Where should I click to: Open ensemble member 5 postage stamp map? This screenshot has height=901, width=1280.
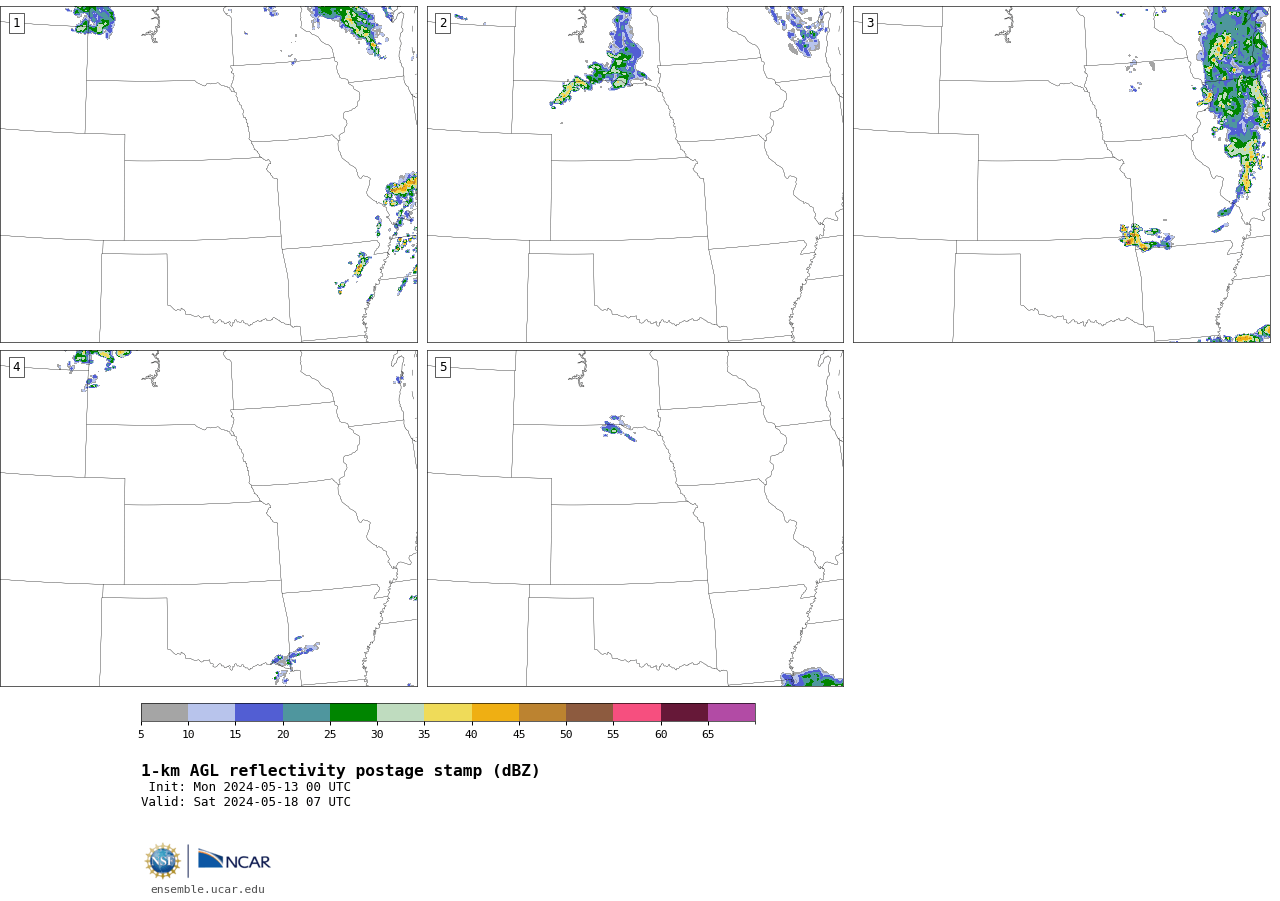pos(635,518)
